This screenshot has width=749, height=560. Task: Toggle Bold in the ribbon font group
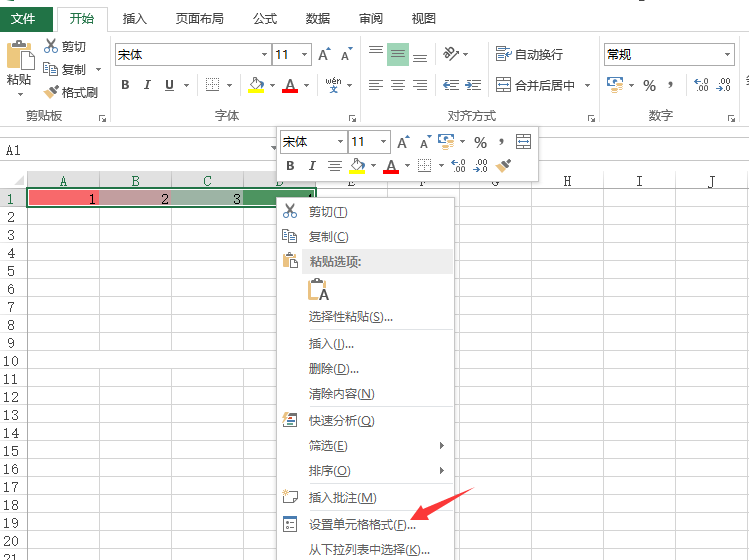126,85
